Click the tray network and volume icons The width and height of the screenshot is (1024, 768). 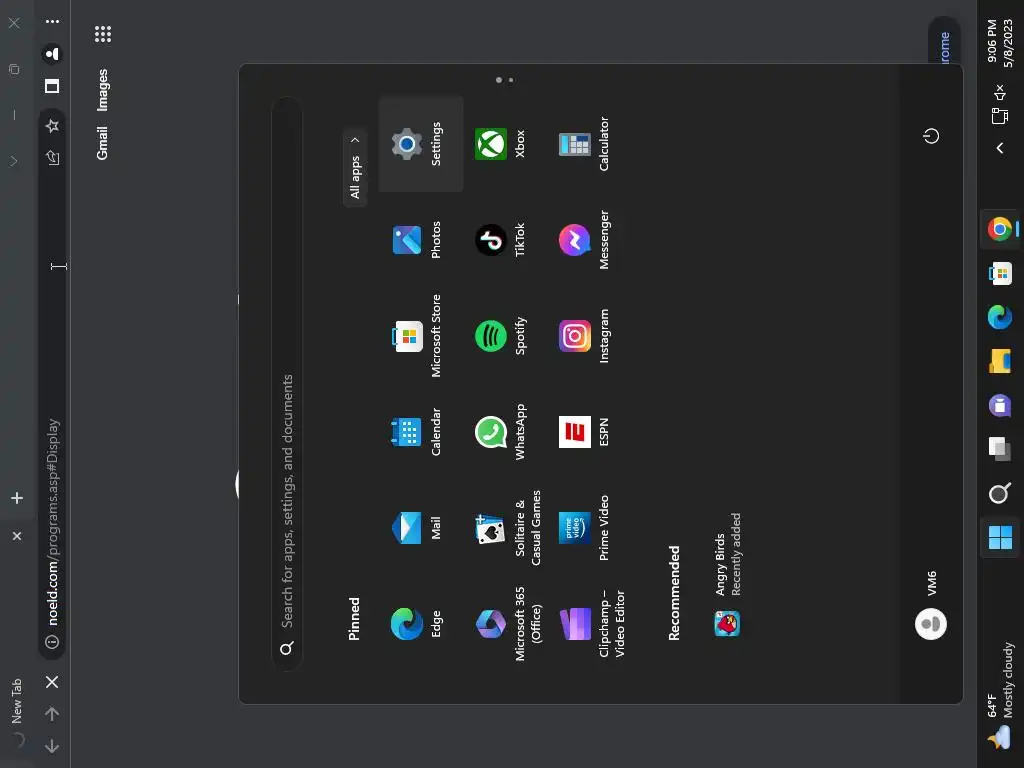click(x=1000, y=104)
